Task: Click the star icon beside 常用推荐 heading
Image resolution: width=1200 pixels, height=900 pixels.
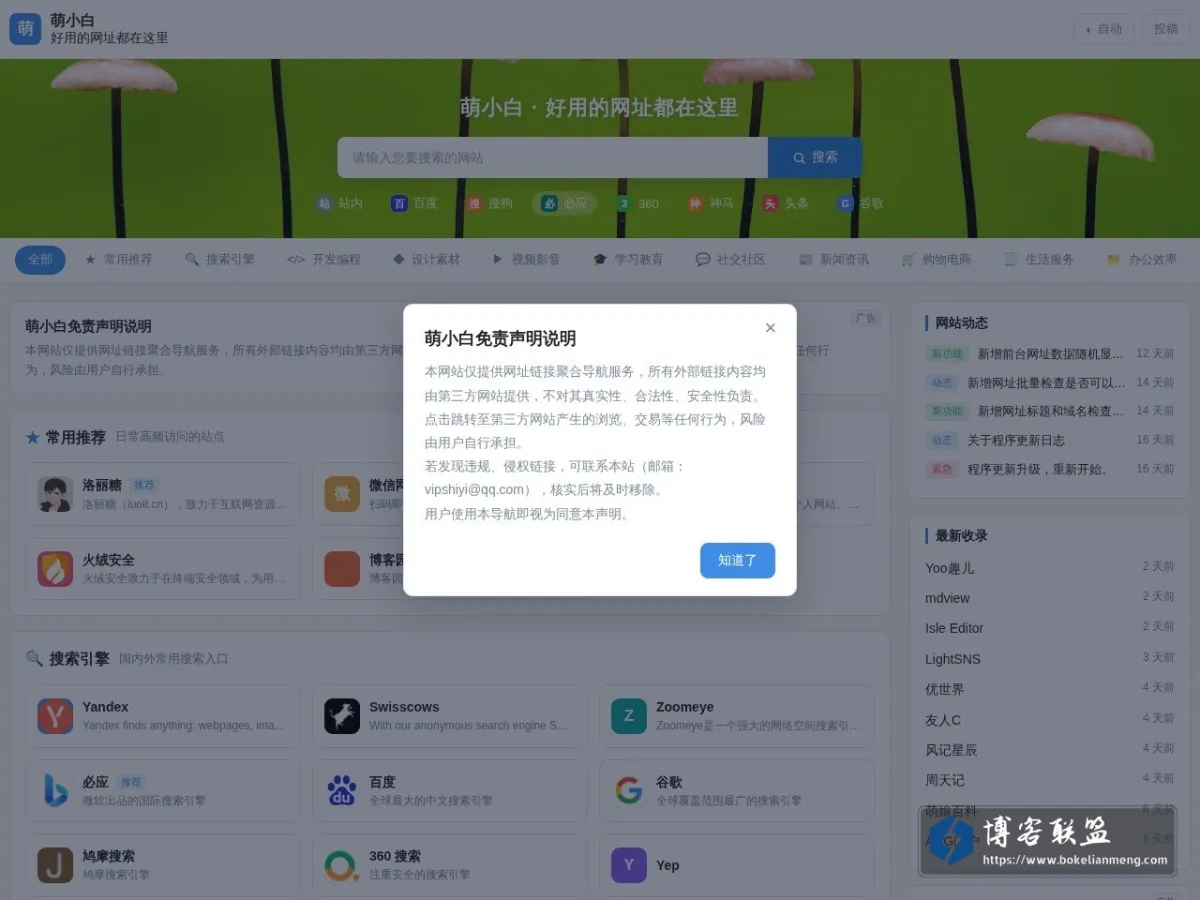Action: pyautogui.click(x=33, y=437)
